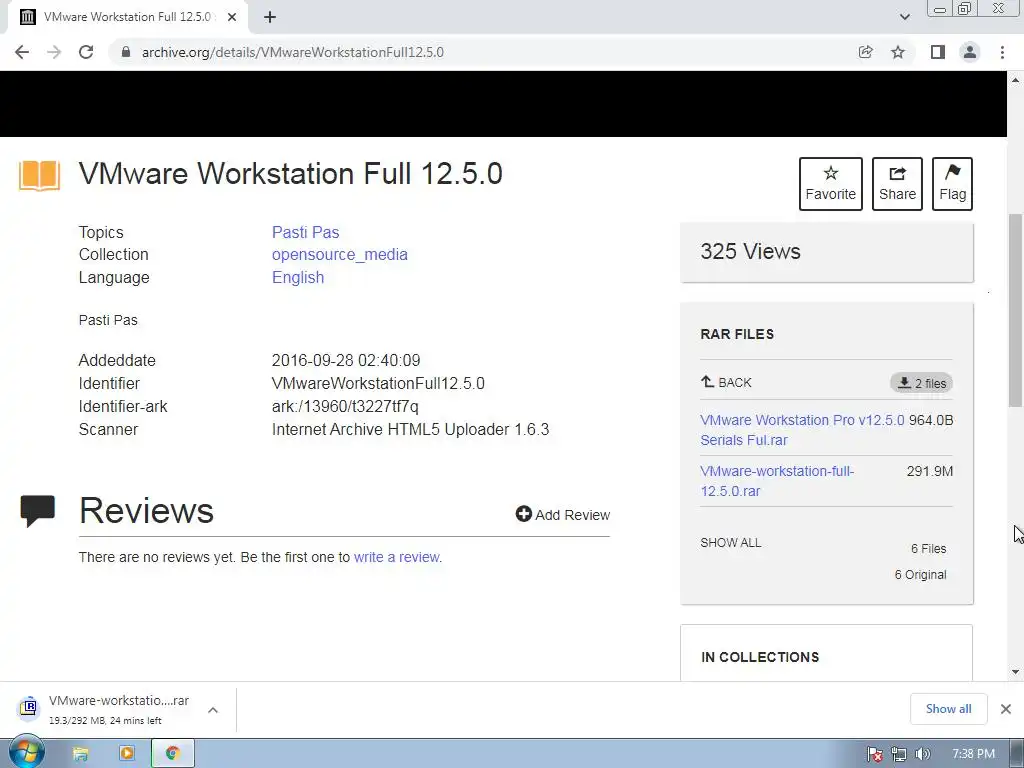Screen dimensions: 1024x768
Task: Click the browser forward arrow
Action: [54, 52]
